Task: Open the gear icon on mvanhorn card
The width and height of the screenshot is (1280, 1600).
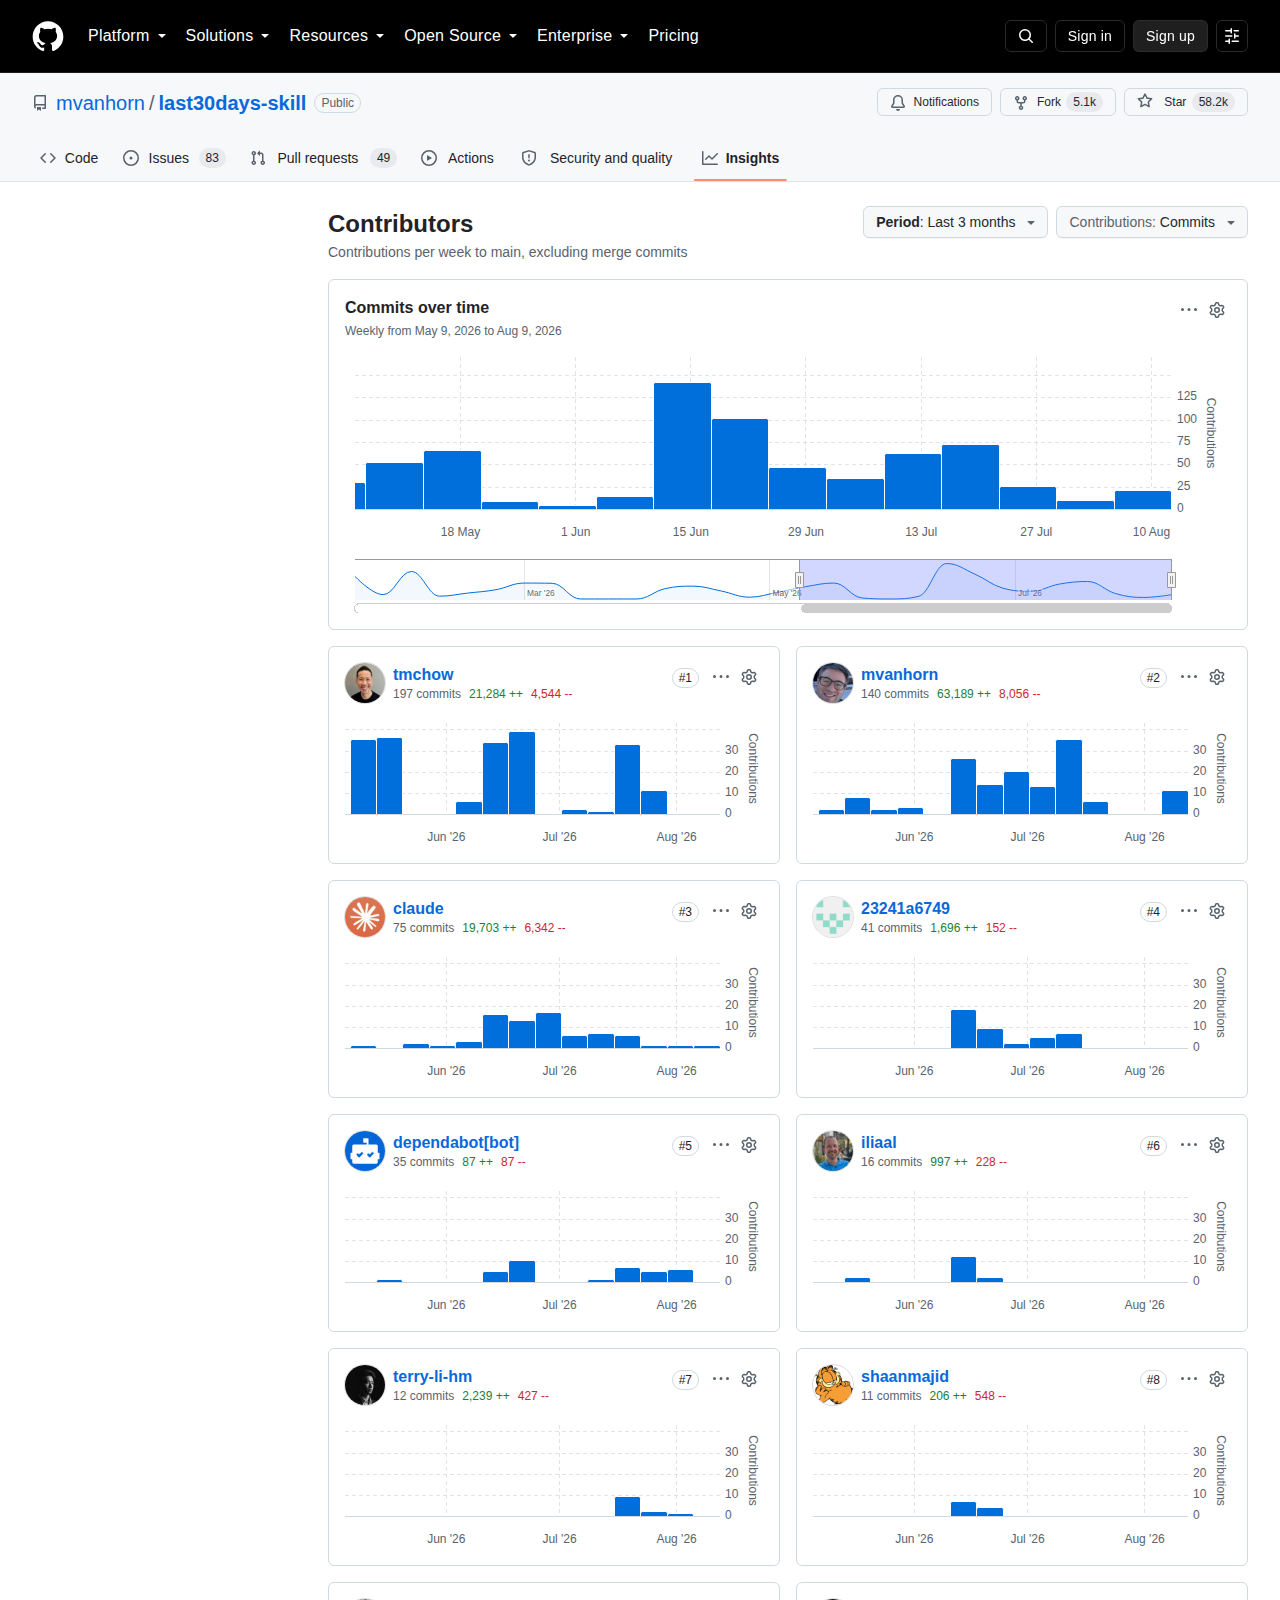Action: click(1217, 677)
